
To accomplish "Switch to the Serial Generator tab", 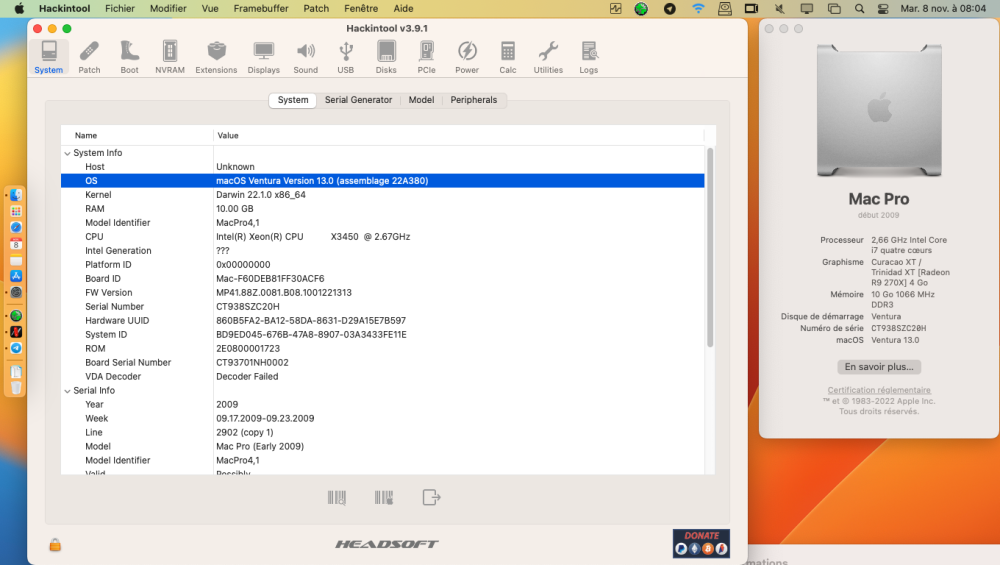I will click(x=358, y=100).
